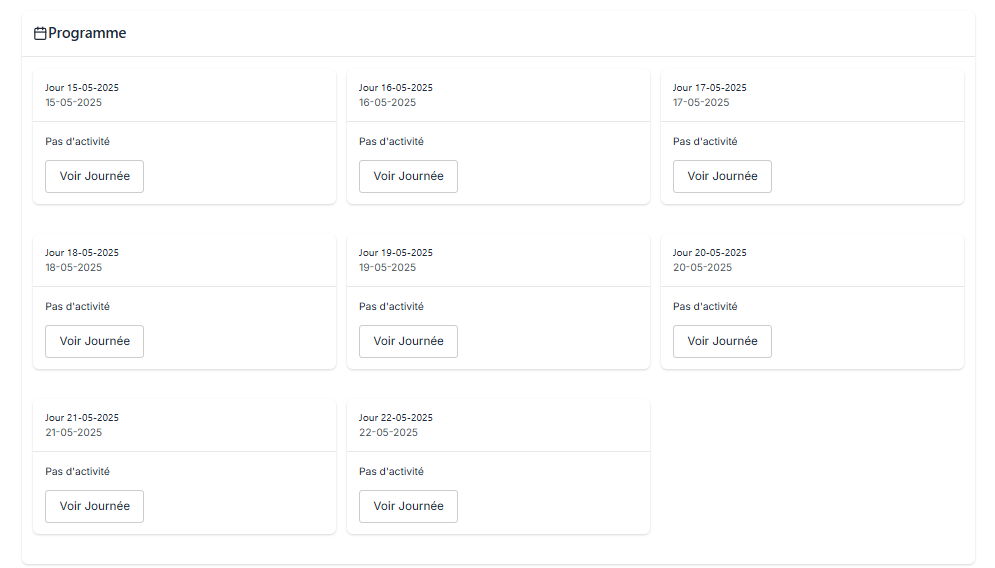Screen dimensions: 995x568
Task: Choose the "Jour 17-05-2025" heading text
Action: click(x=710, y=88)
